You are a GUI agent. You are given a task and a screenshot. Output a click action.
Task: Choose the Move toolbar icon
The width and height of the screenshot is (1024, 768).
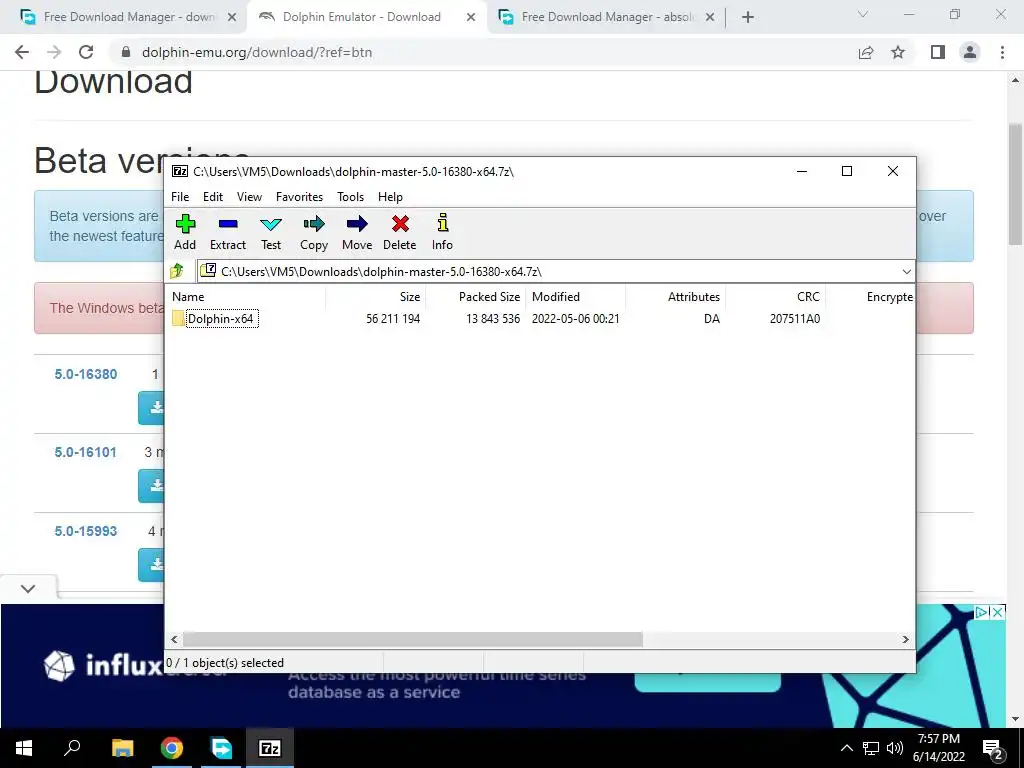pos(357,232)
